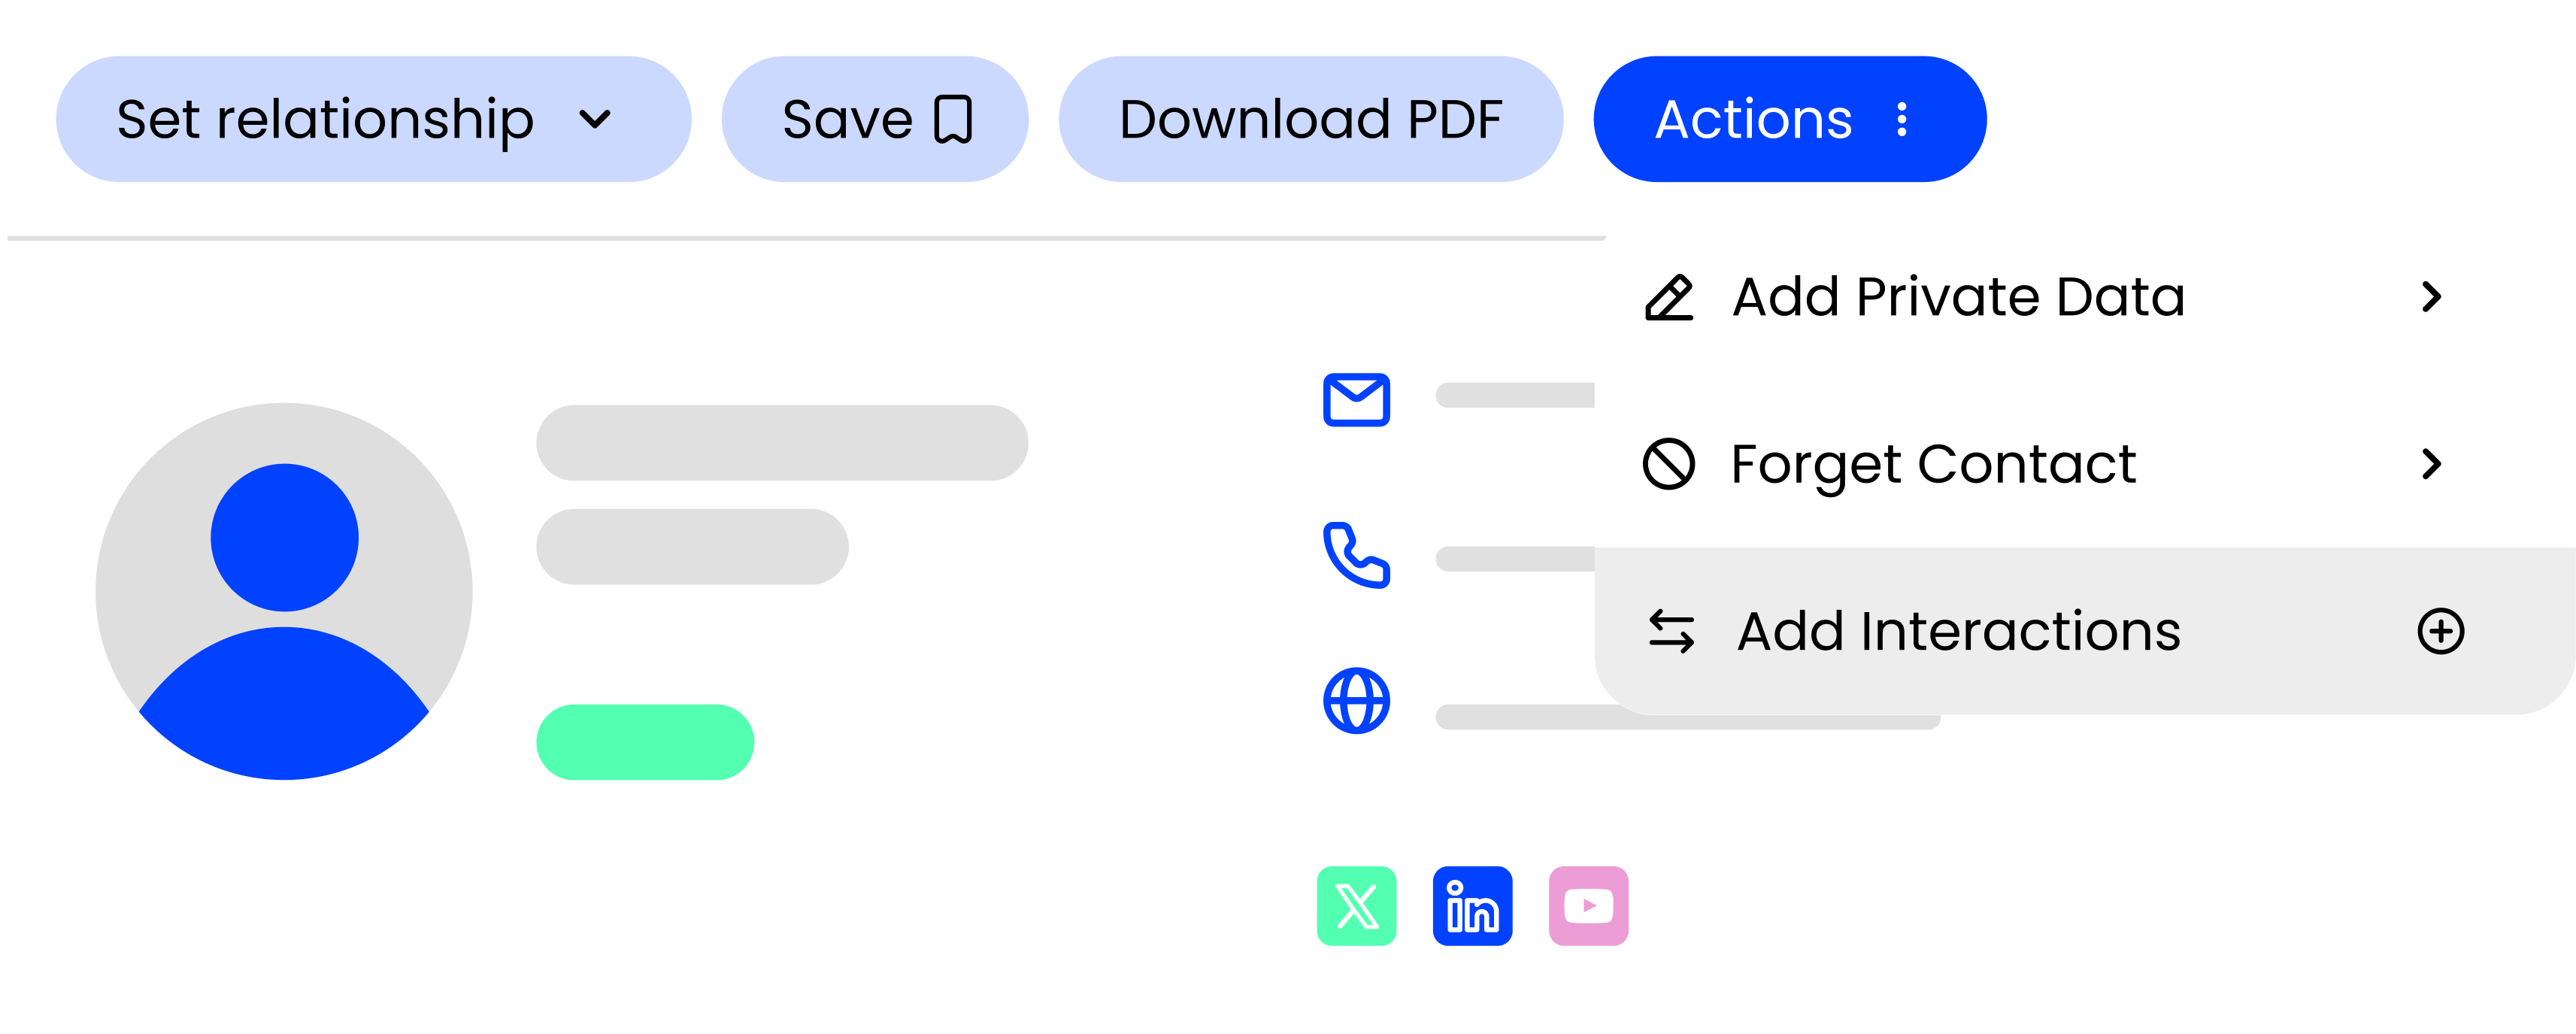
Task: Expand the Add Private Data chevron
Action: click(2432, 297)
